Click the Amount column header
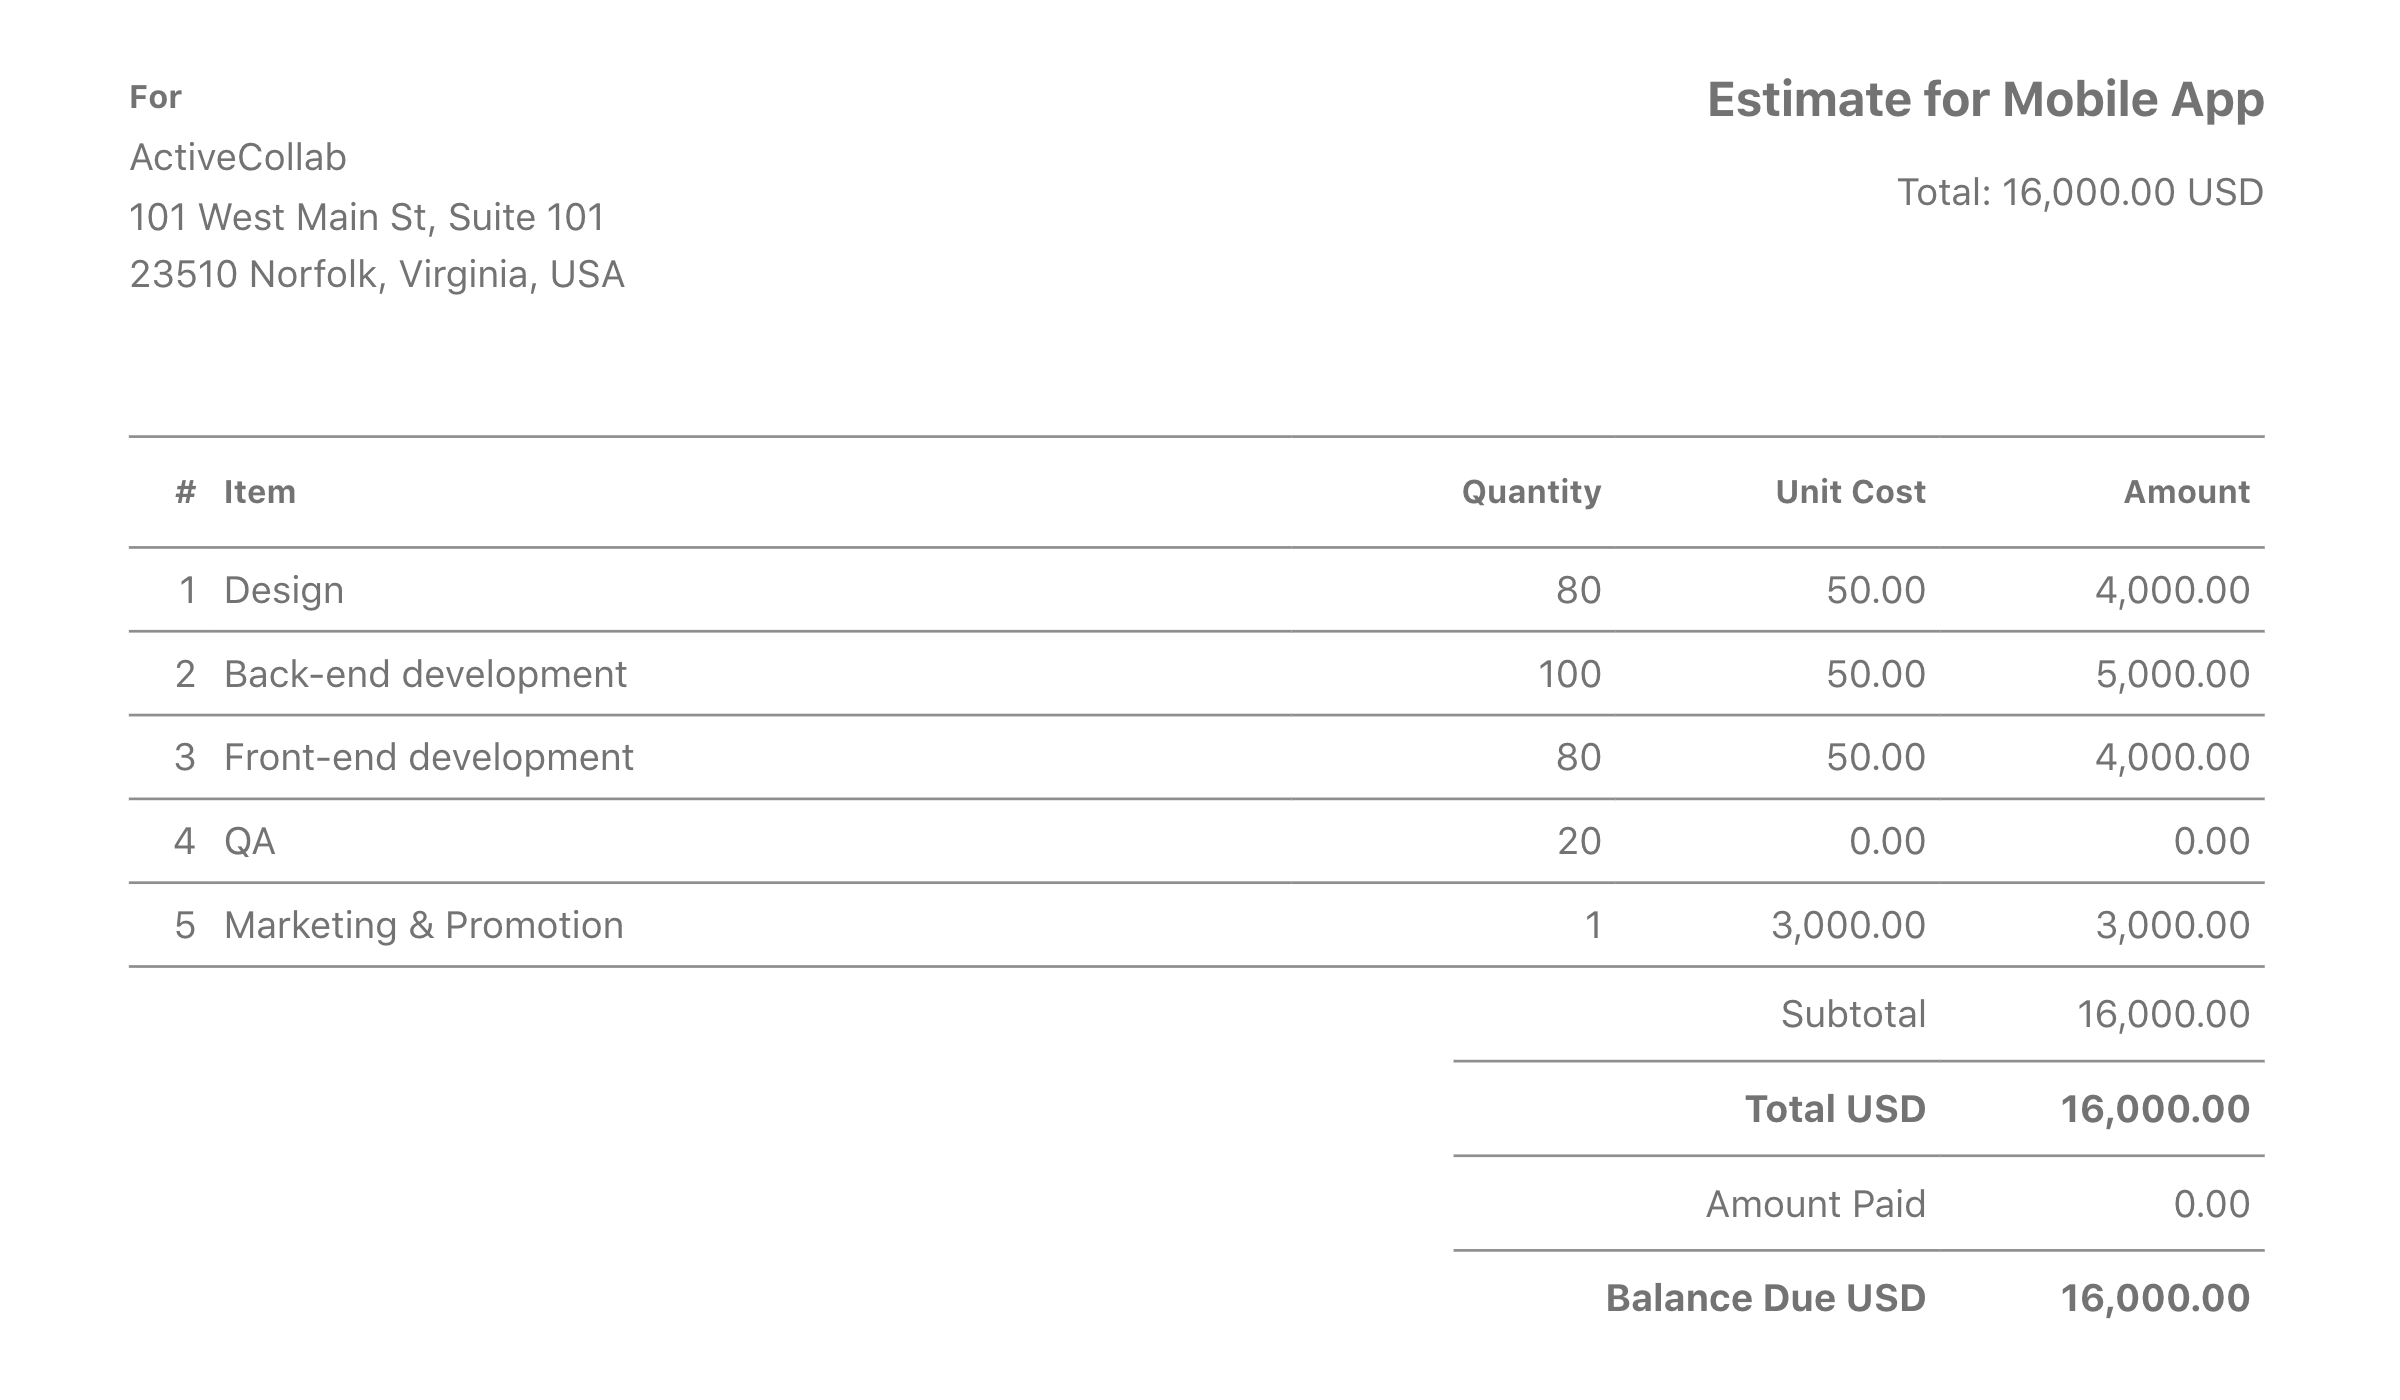This screenshot has height=1400, width=2400. click(2186, 492)
